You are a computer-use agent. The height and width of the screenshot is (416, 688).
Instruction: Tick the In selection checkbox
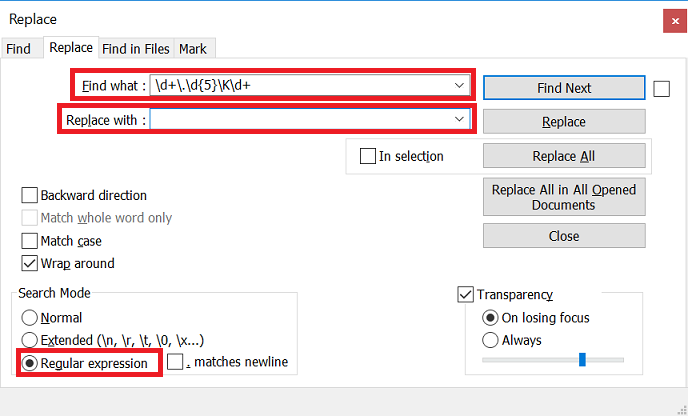click(x=368, y=156)
